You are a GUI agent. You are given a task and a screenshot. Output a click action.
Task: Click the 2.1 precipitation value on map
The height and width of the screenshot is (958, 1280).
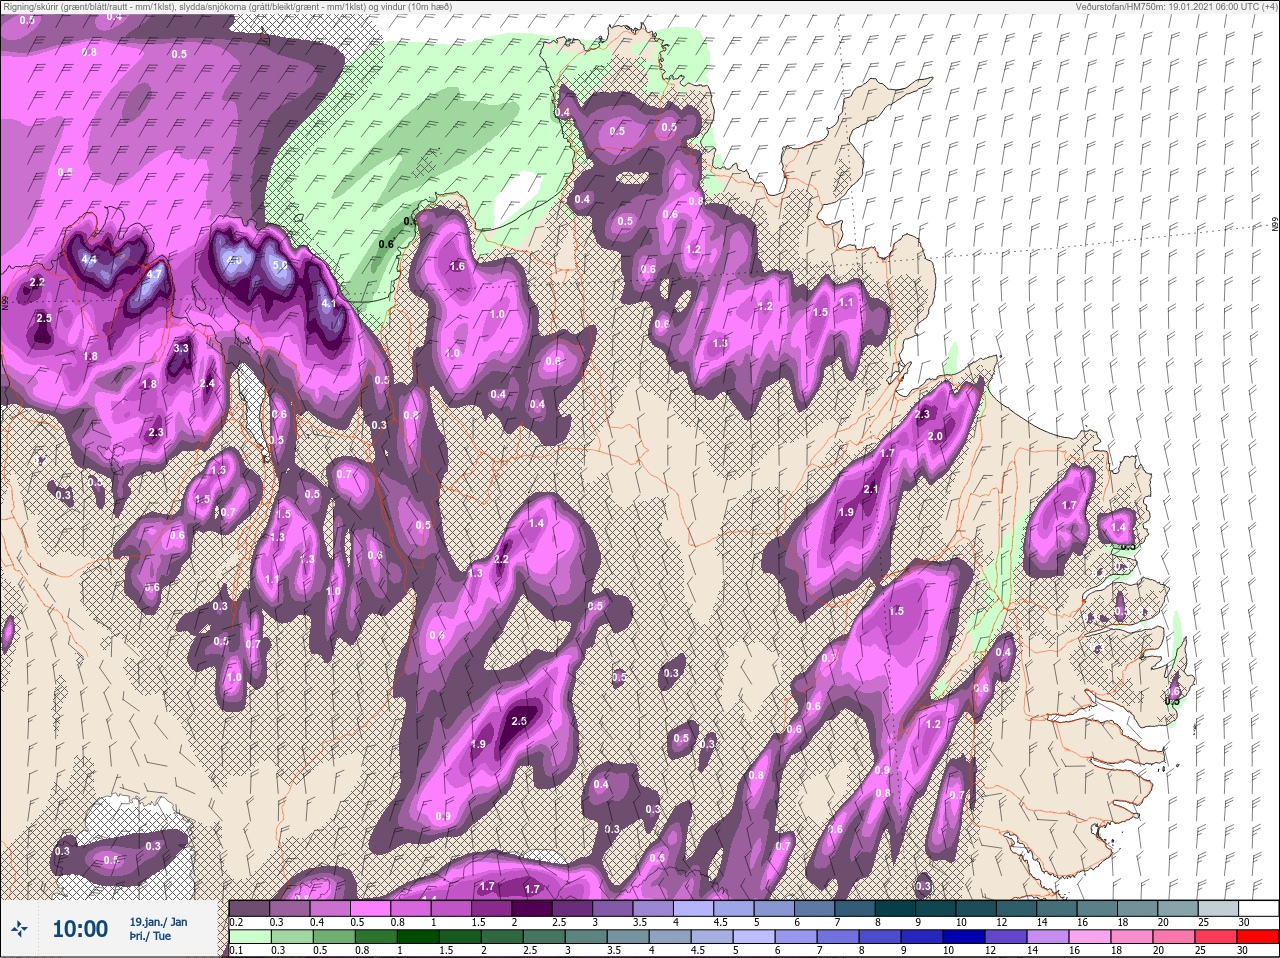(870, 489)
